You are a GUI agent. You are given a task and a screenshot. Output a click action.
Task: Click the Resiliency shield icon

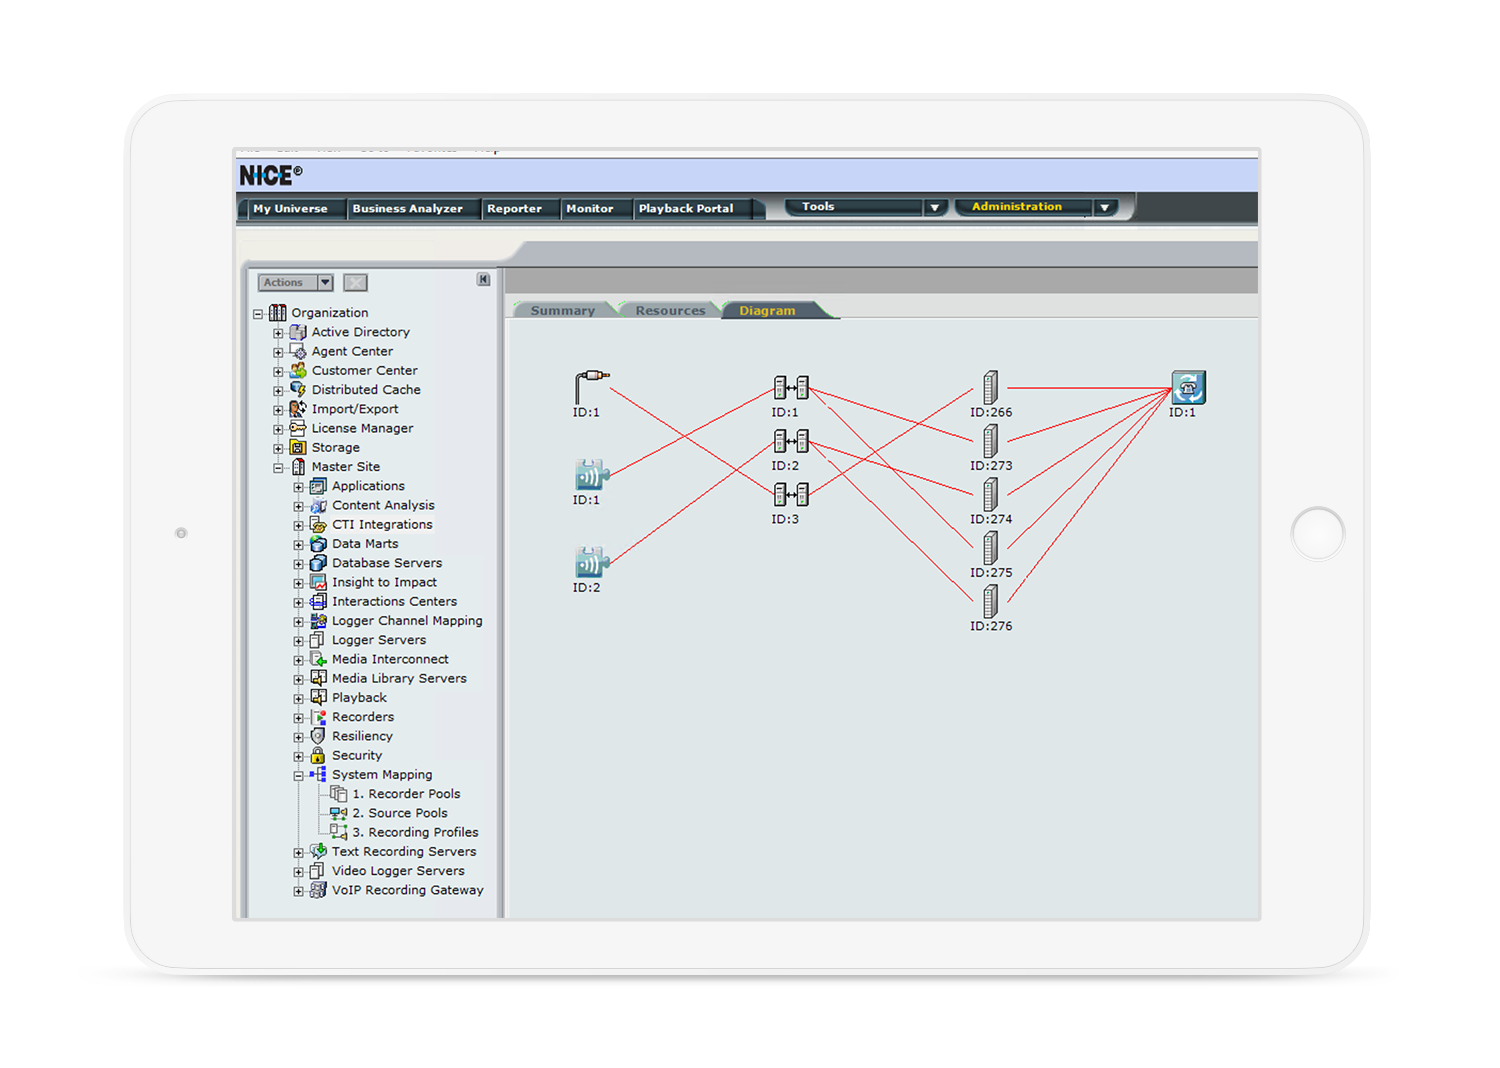[x=318, y=736]
